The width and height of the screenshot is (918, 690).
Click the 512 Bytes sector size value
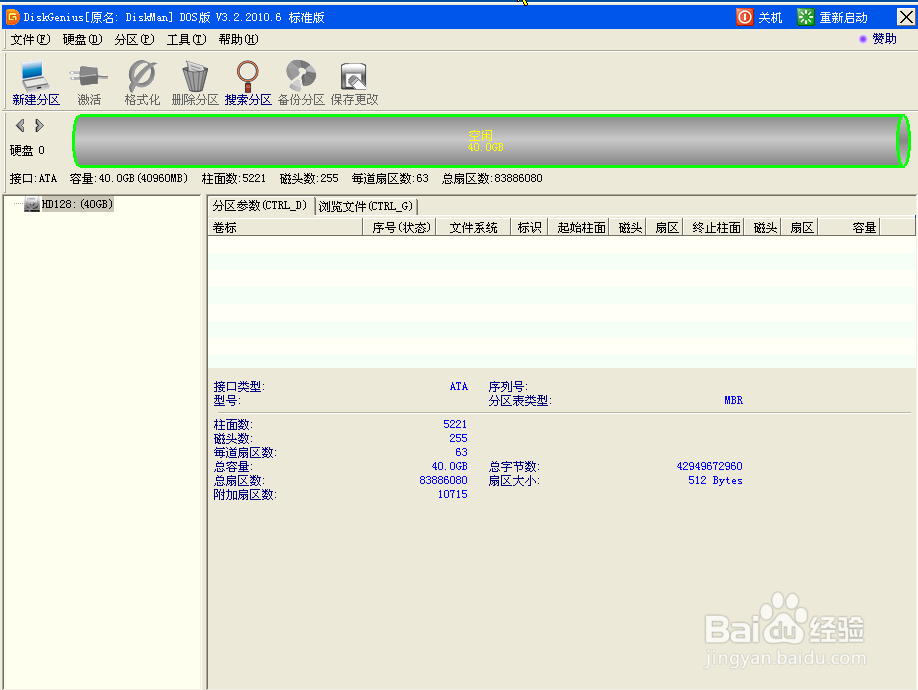tap(715, 480)
